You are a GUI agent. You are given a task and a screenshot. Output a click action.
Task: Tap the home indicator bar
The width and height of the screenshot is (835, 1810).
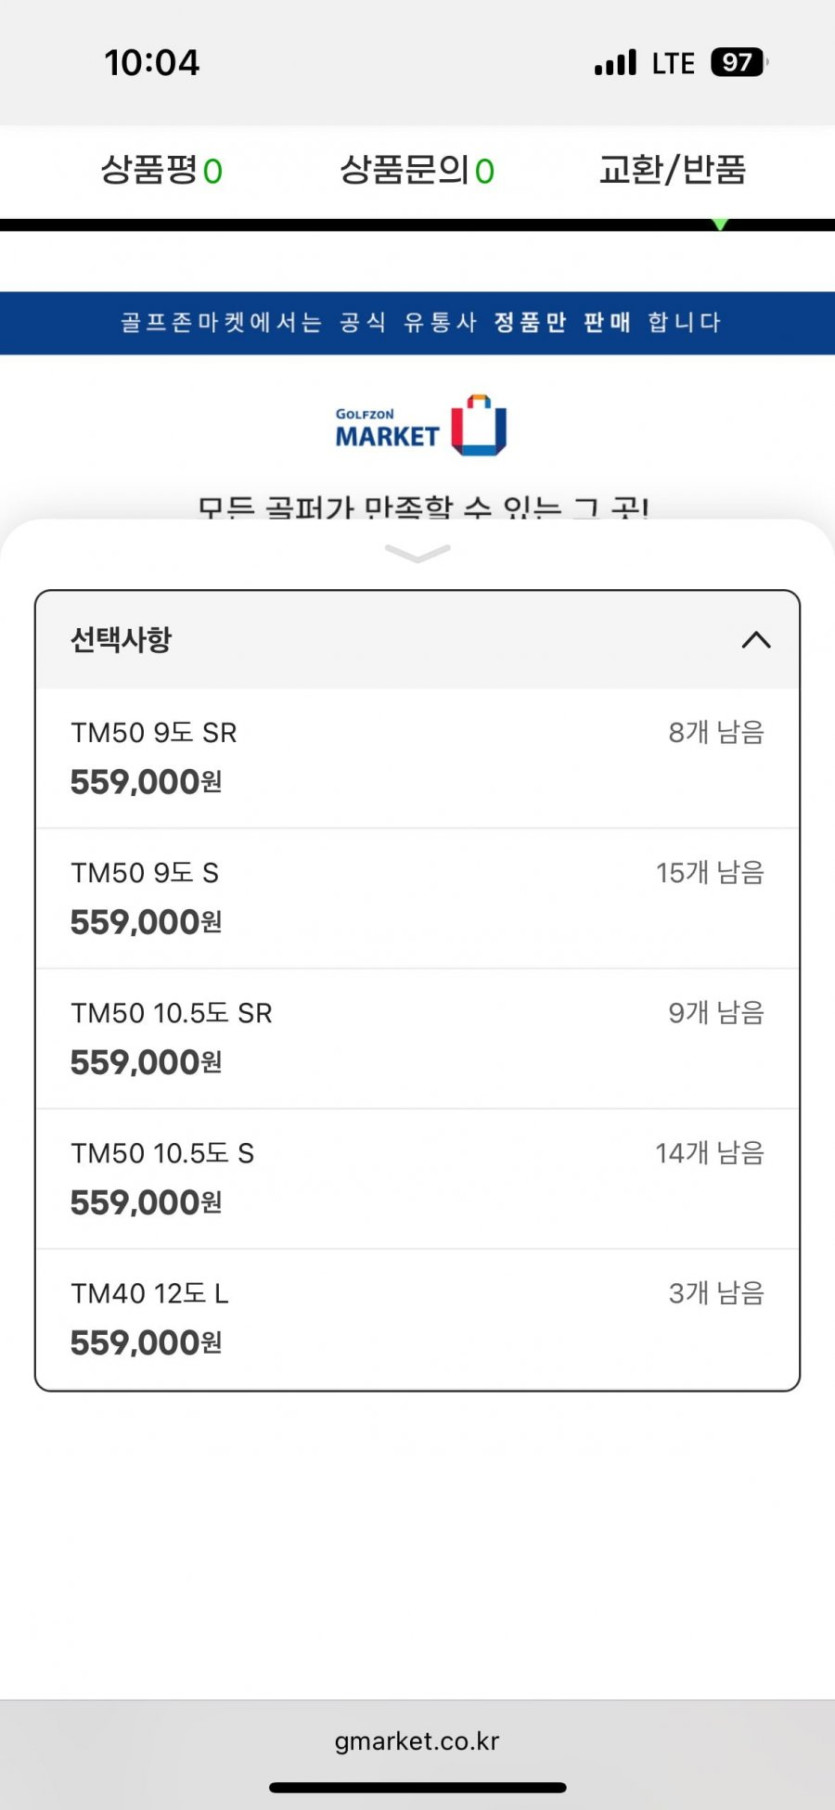(417, 1787)
